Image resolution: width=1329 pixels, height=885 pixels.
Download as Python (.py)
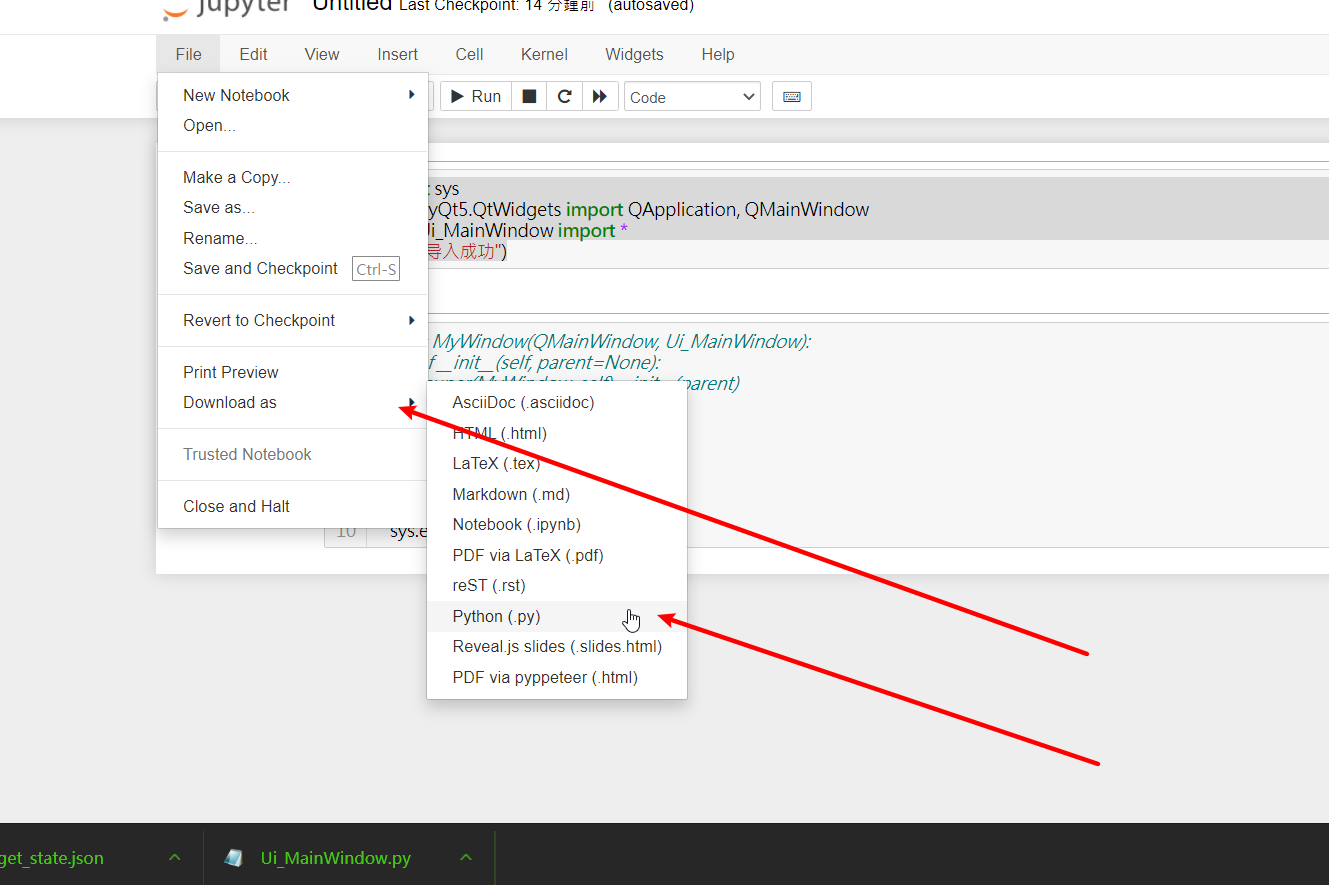[556, 616]
